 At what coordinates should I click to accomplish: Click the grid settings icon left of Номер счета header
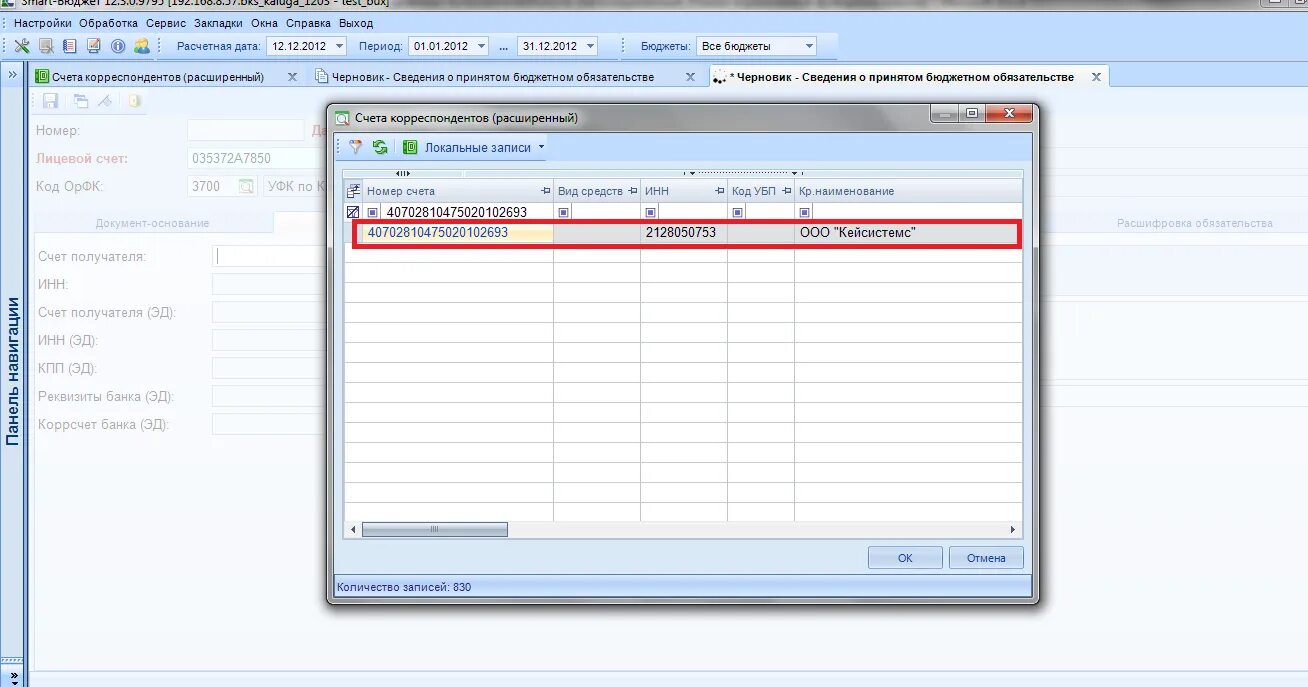[353, 191]
